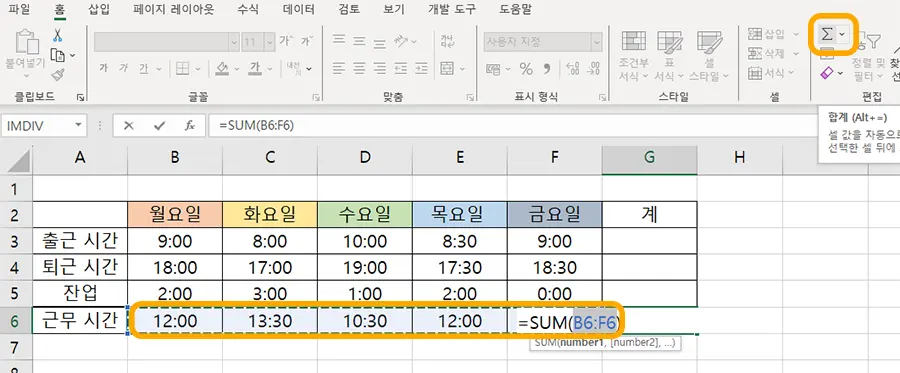Click the Insert cells (삽입) button
This screenshot has width=900, height=373.
[x=773, y=34]
